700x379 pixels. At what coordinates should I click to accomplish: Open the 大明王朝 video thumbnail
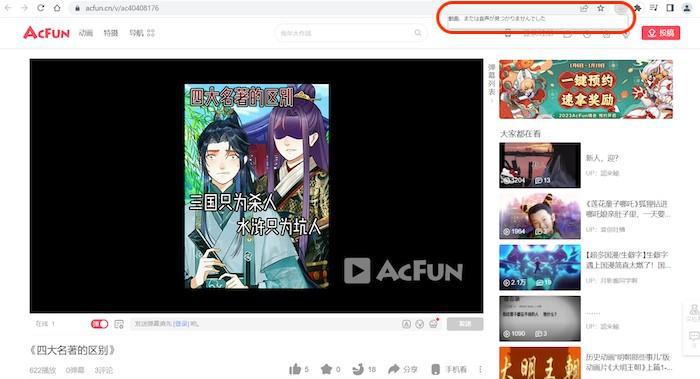pyautogui.click(x=540, y=363)
